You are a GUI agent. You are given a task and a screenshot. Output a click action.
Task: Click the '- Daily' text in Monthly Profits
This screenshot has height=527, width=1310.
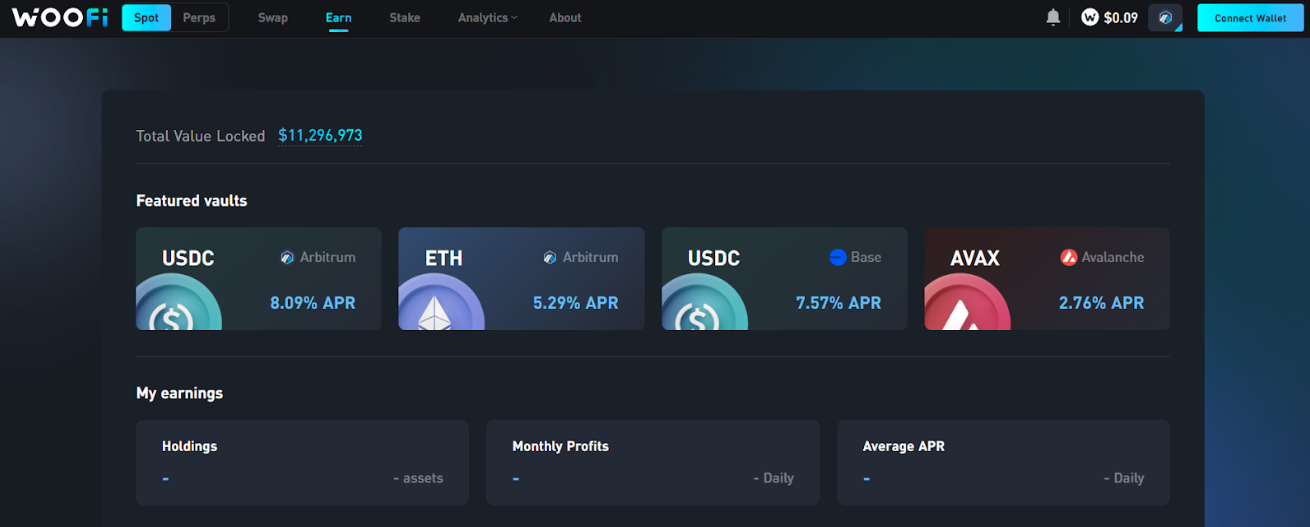(774, 478)
